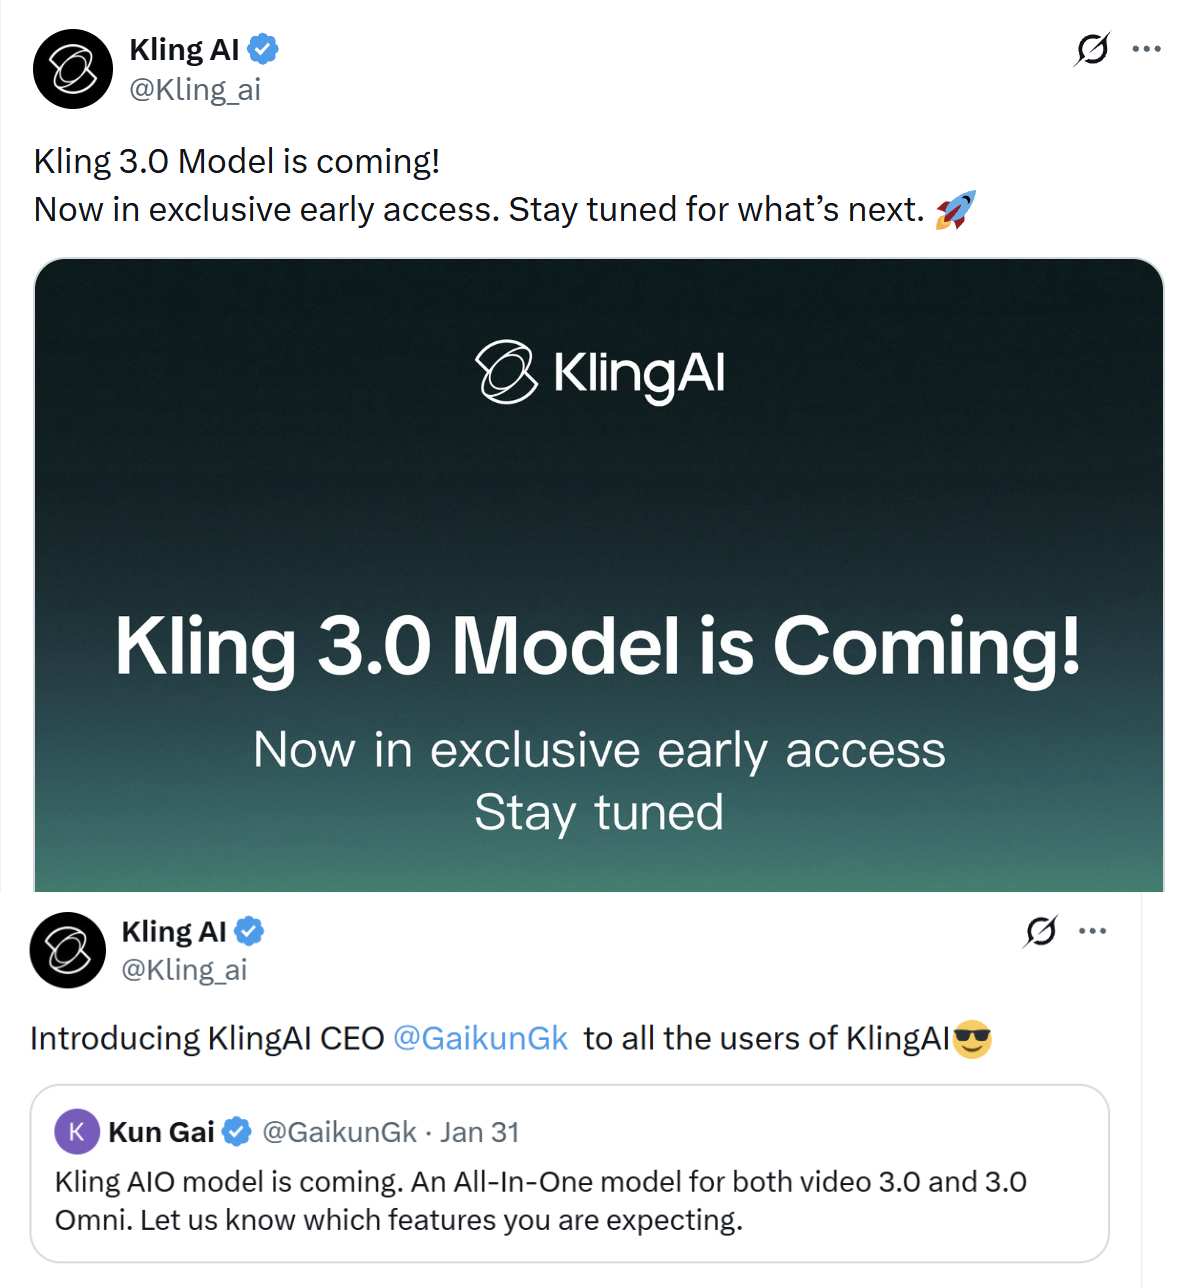
Task: Click the verified badge on the CEO introduction tweet
Action: [249, 932]
